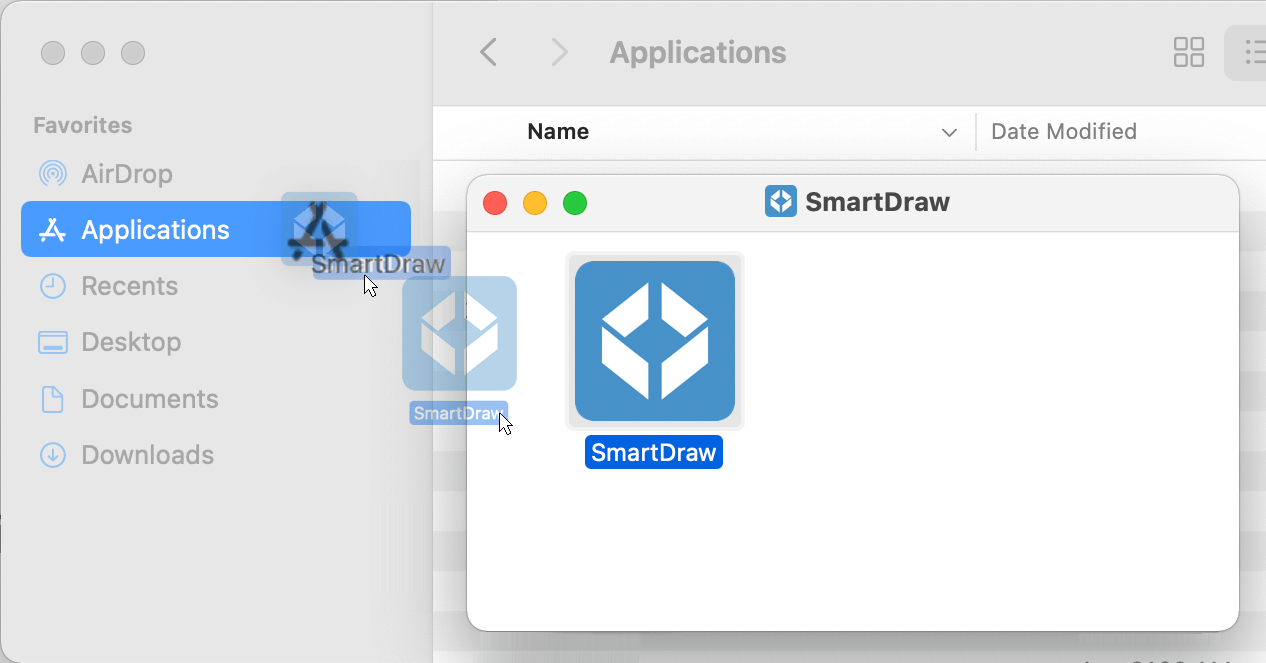Switch to list view mode
This screenshot has width=1266, height=663.
pos(1253,52)
